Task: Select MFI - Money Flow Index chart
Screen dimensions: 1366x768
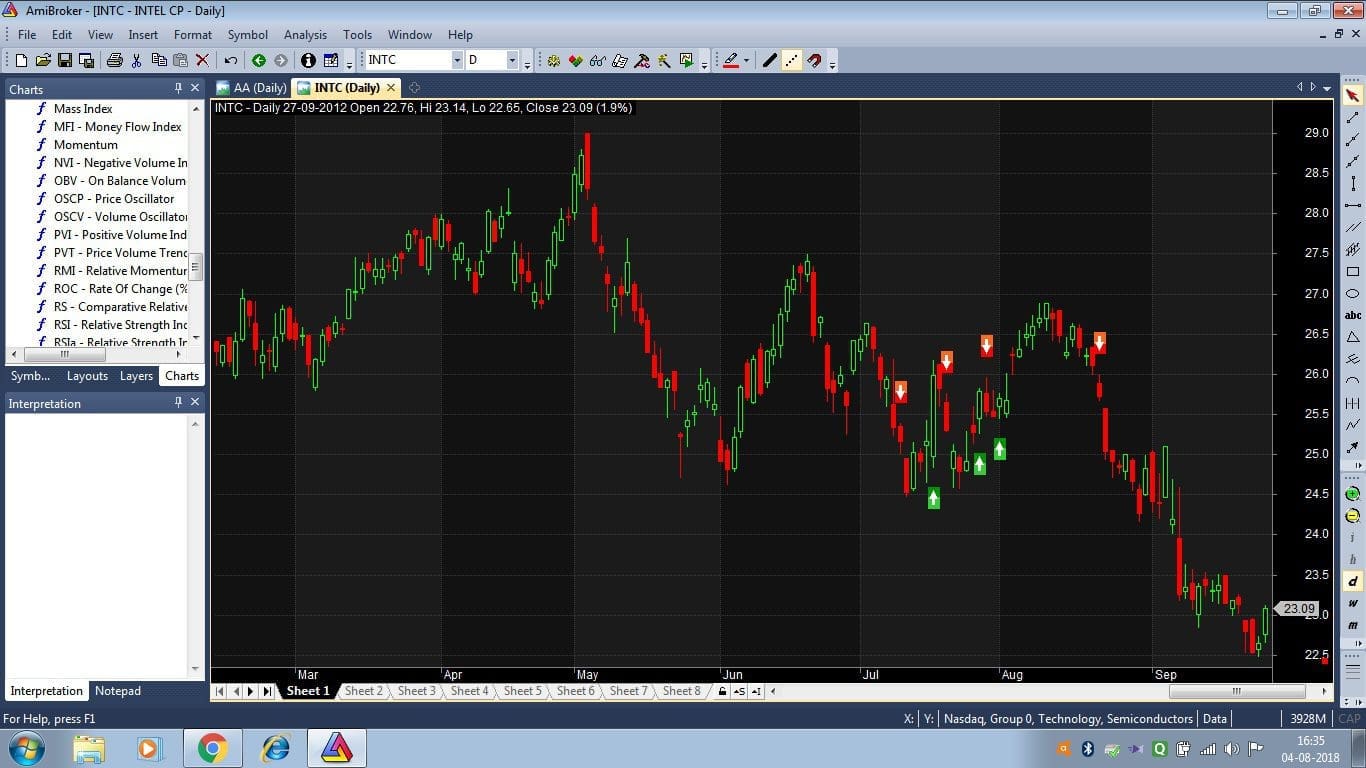Action: (118, 127)
